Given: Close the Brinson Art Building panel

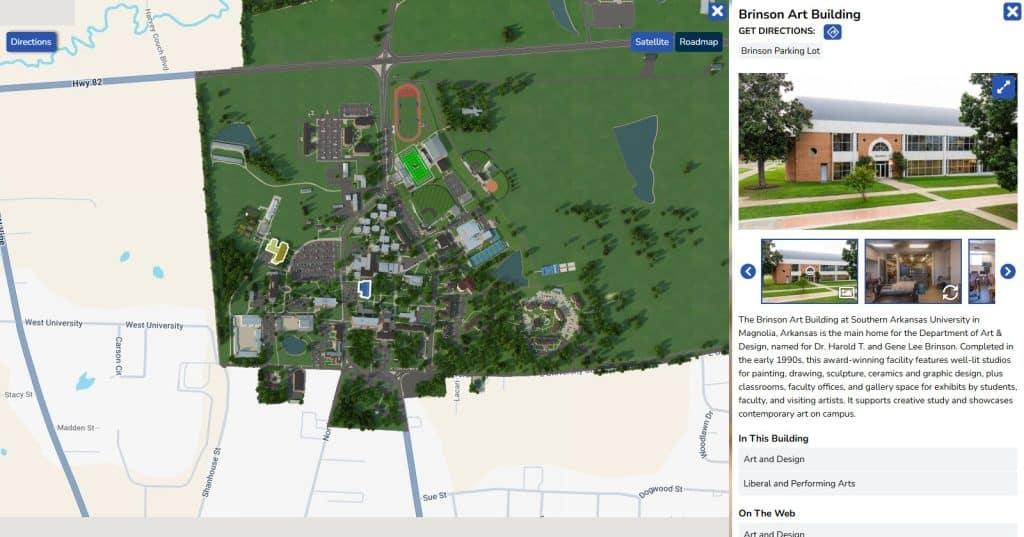Looking at the screenshot, I should [1012, 11].
